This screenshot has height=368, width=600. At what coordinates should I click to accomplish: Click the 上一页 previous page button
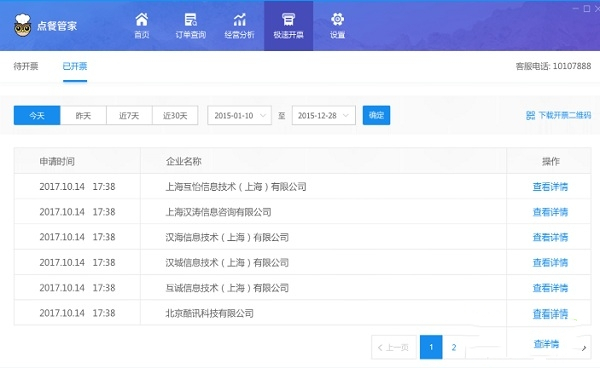394,347
